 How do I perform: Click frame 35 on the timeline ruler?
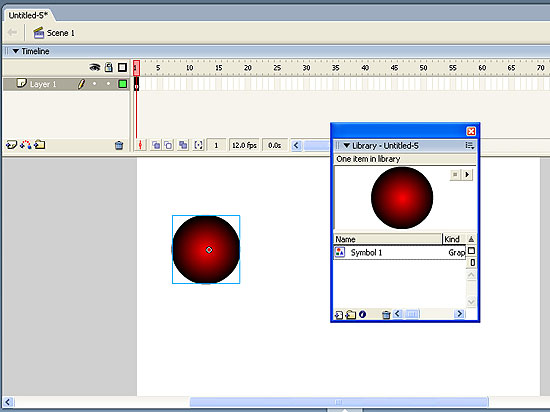336,68
